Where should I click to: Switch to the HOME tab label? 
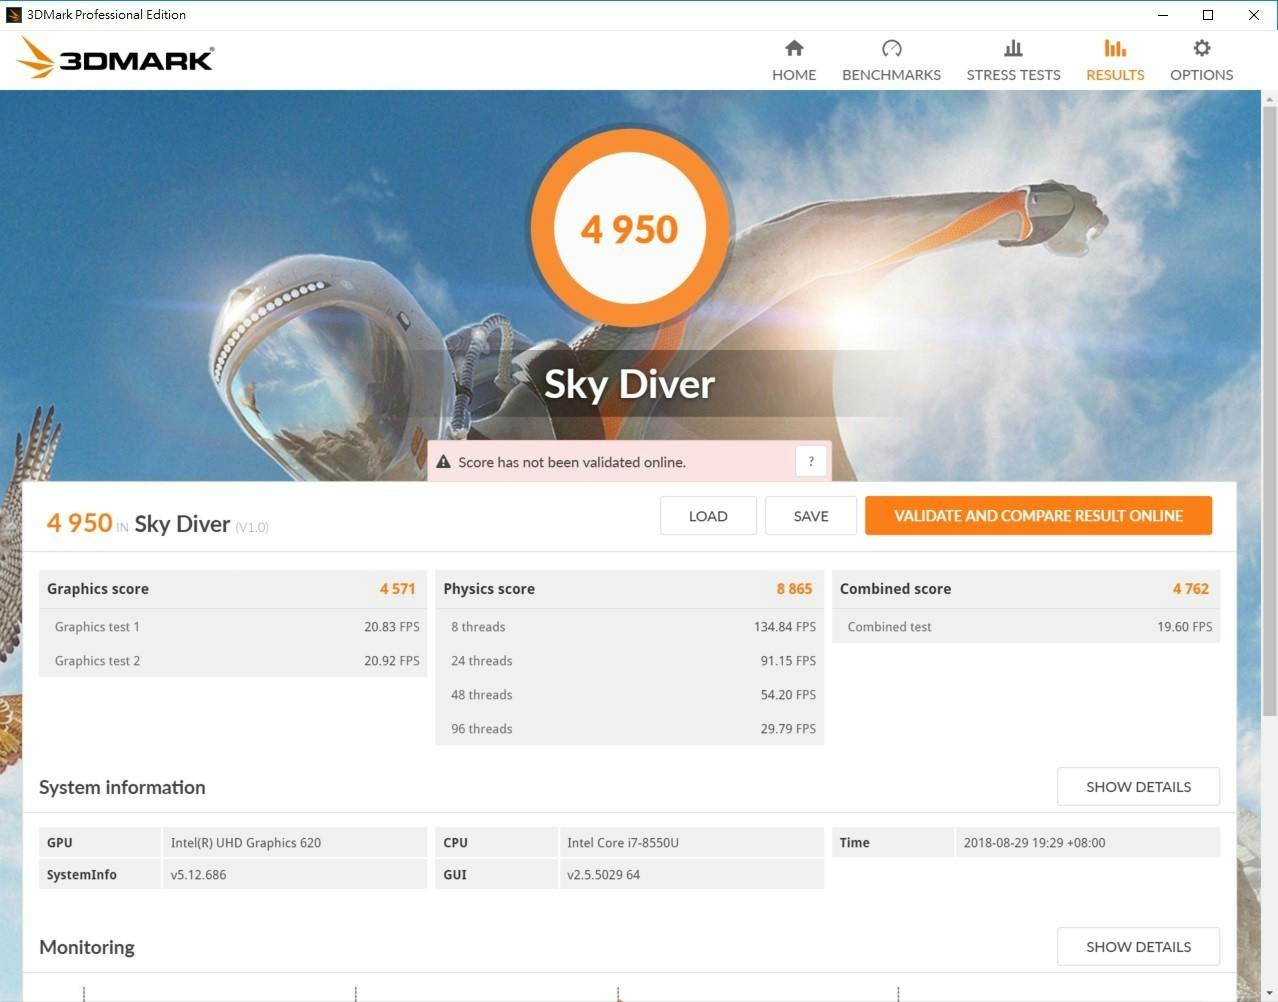794,75
